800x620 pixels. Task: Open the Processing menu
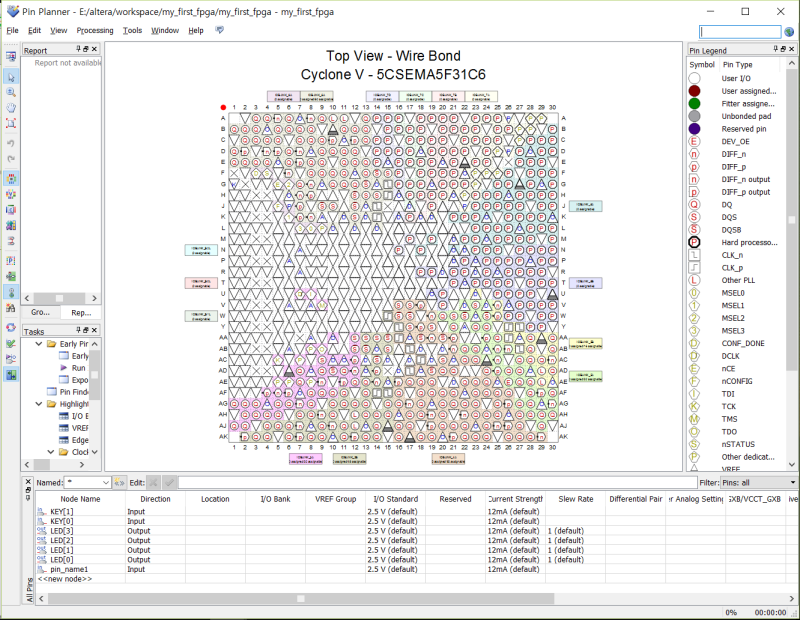pyautogui.click(x=93, y=30)
